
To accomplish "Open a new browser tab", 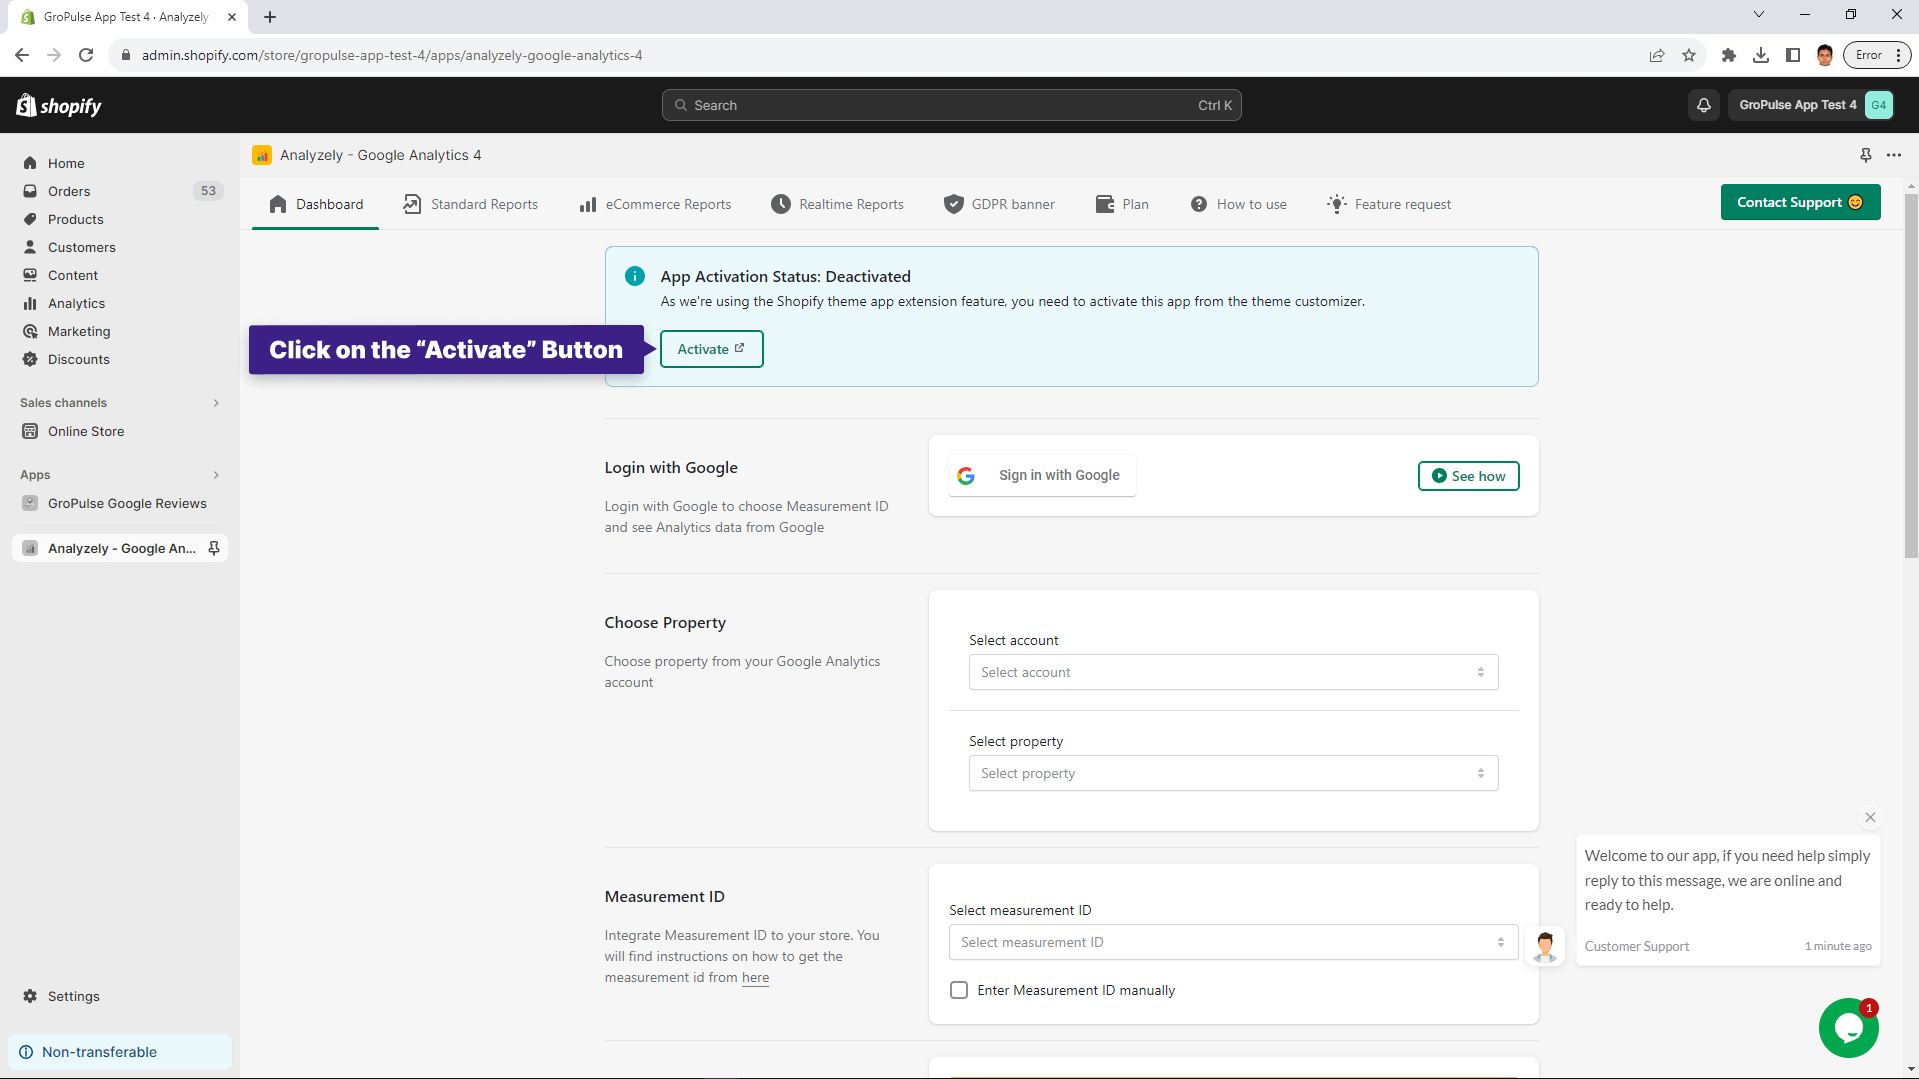I will tap(270, 17).
